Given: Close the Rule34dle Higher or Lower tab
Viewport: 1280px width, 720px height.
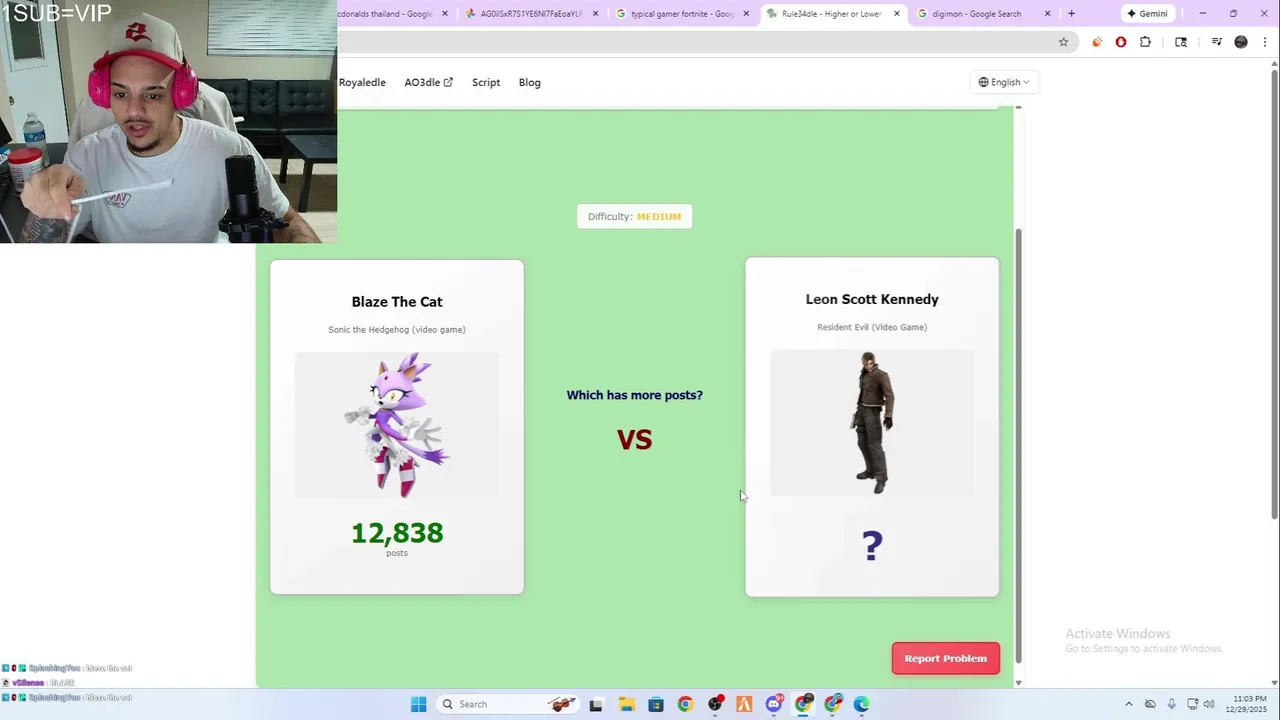Looking at the screenshot, I should [x=897, y=14].
